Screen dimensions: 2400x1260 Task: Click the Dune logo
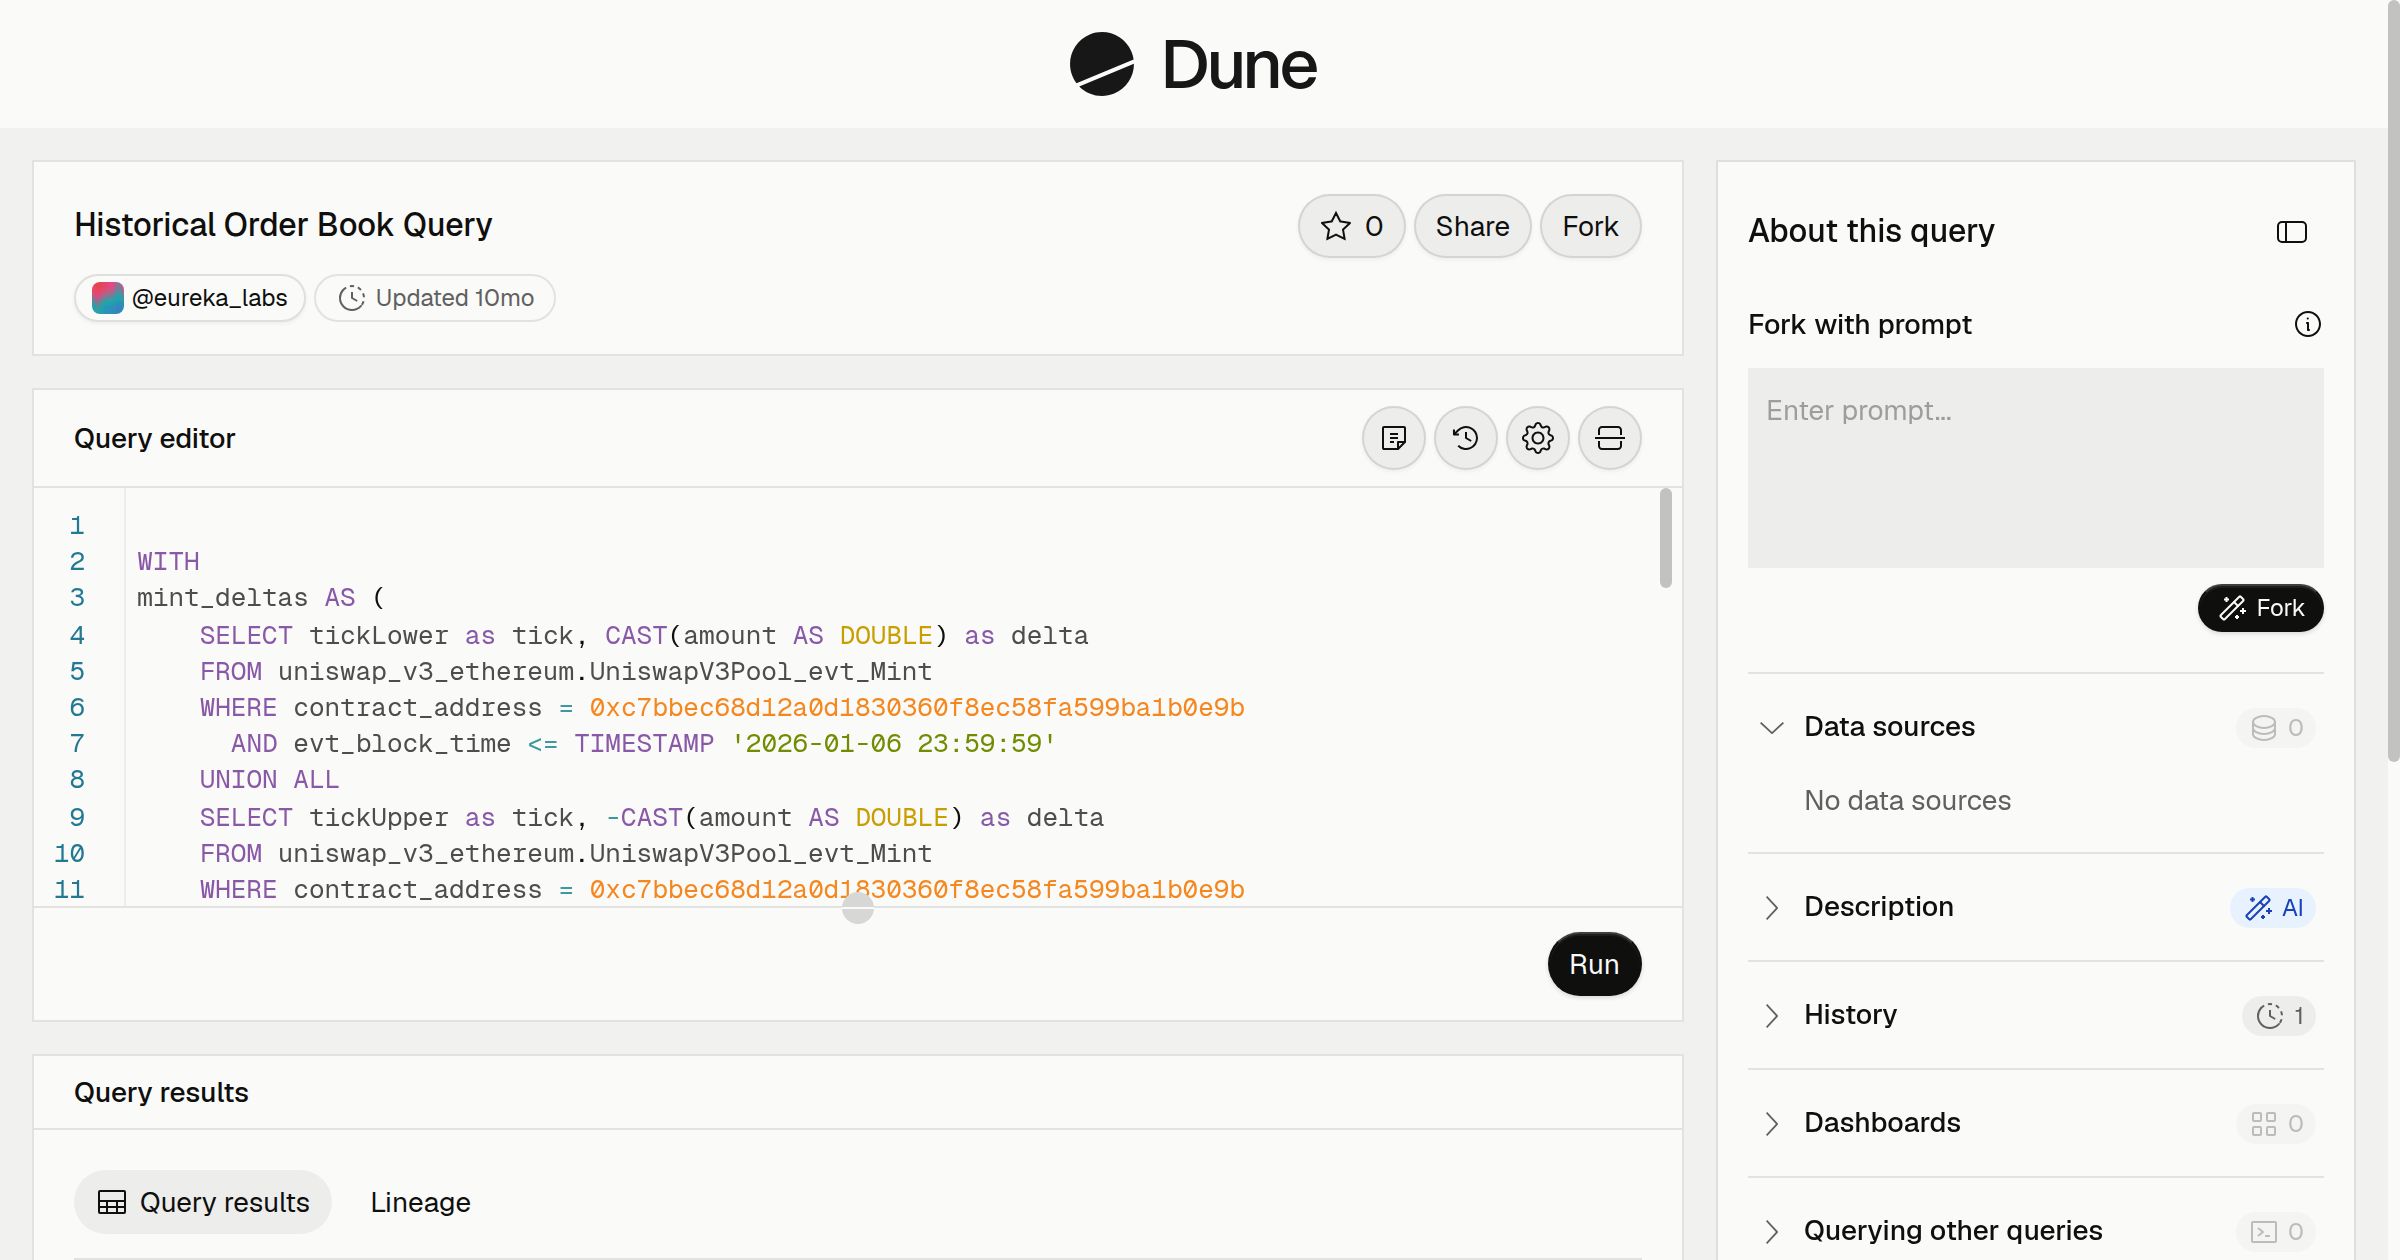(x=1193, y=64)
